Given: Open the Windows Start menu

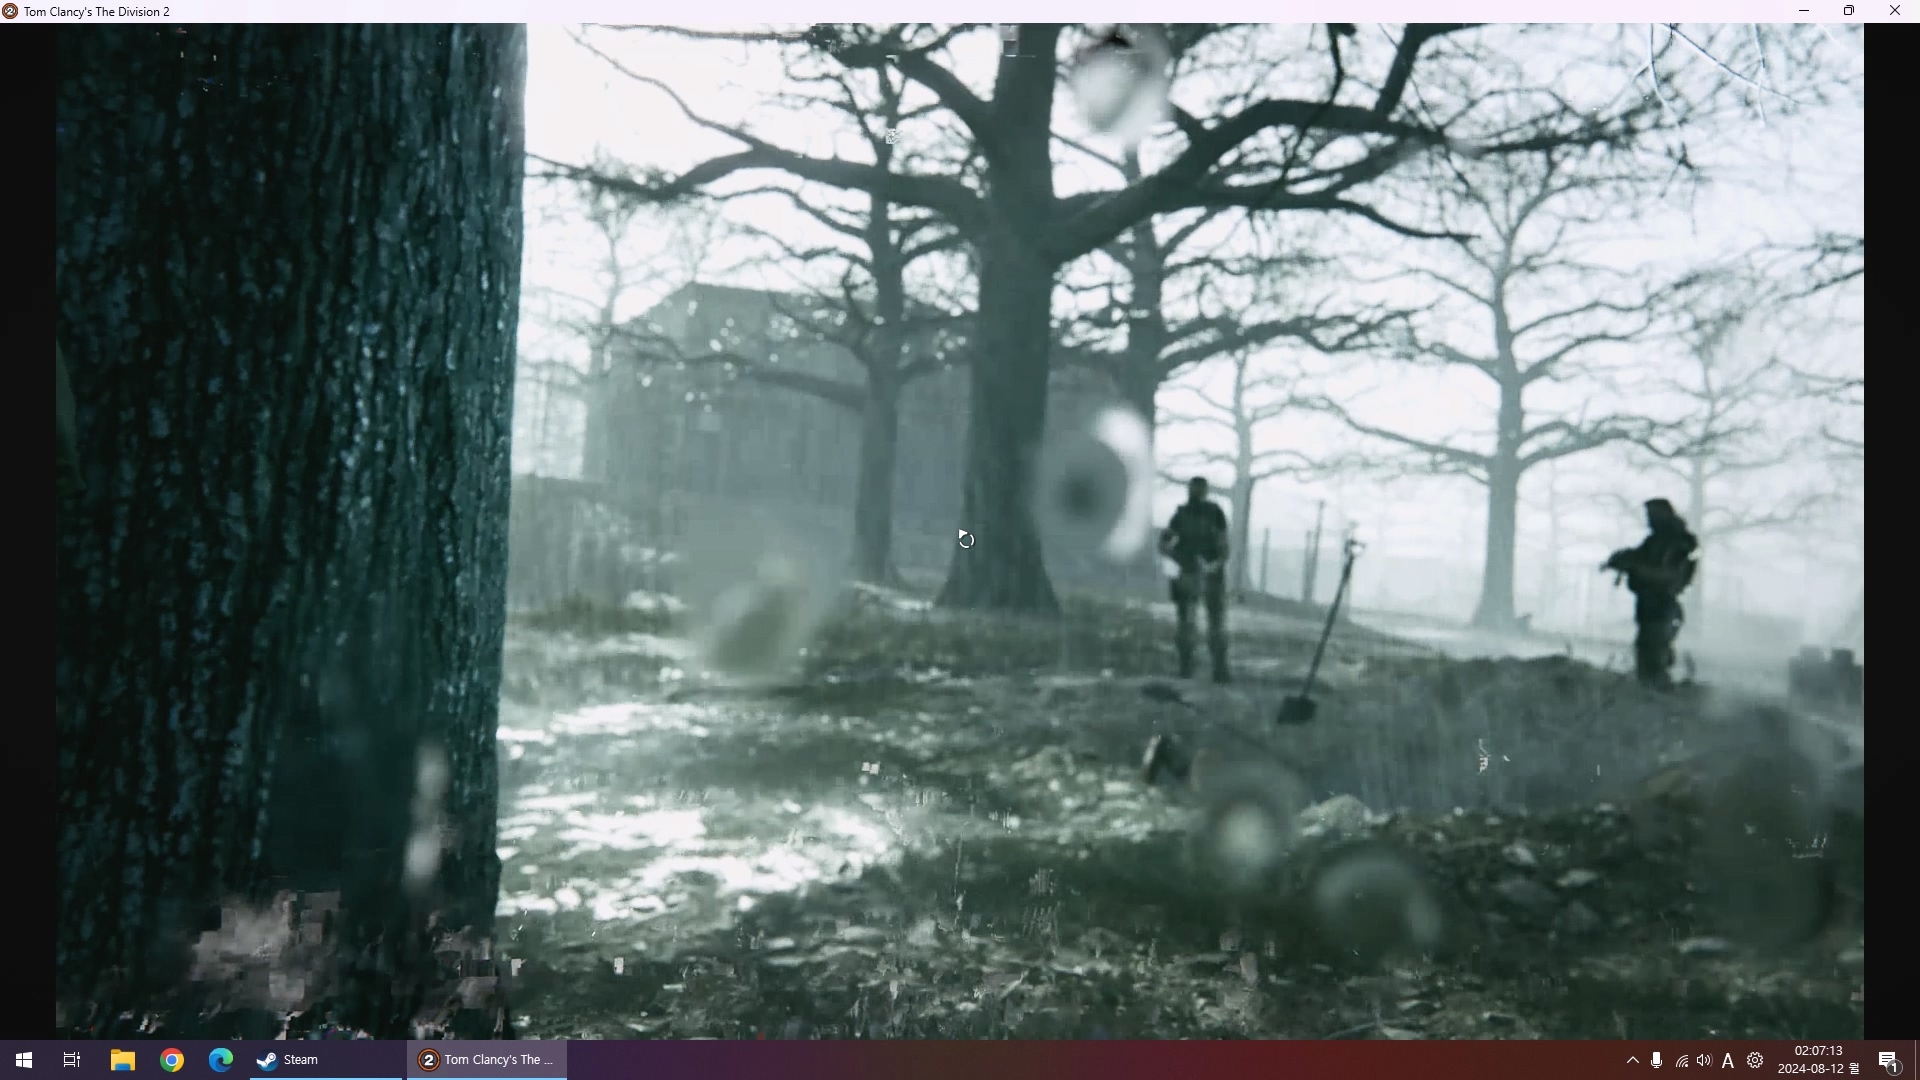Looking at the screenshot, I should 24,1060.
